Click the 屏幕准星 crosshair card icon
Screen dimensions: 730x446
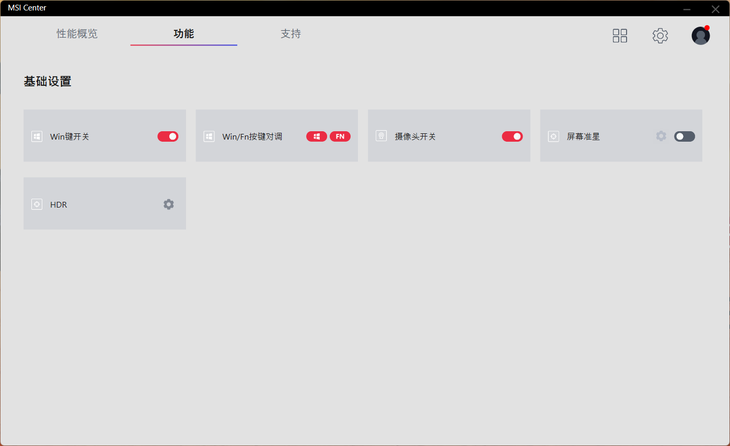click(553, 136)
